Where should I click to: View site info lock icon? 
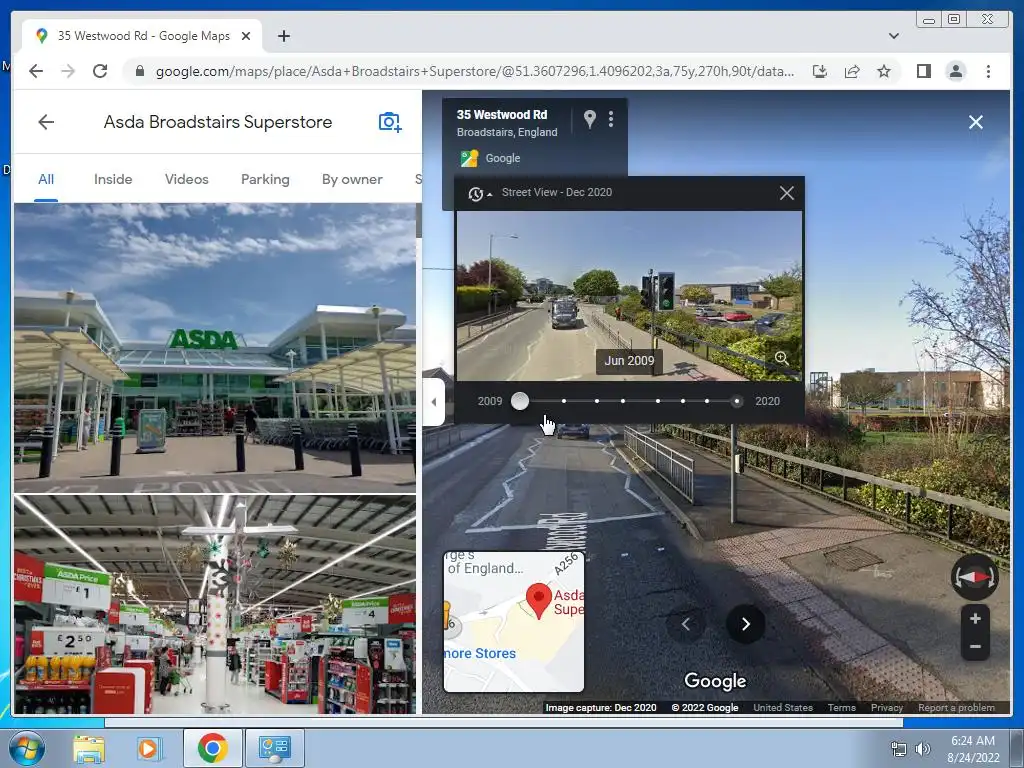(x=139, y=71)
